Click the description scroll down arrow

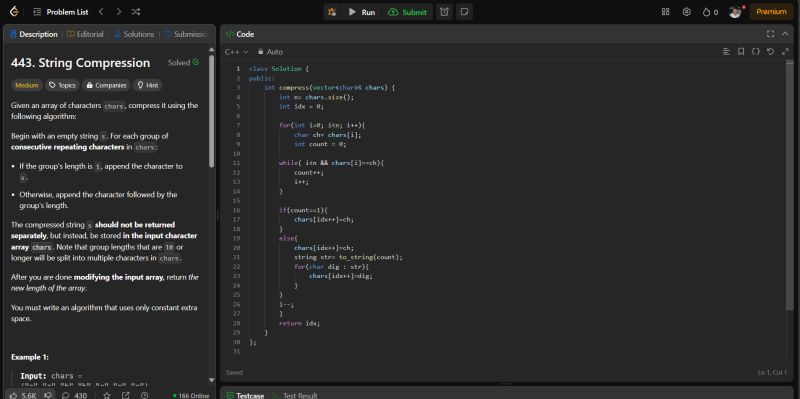tap(212, 380)
